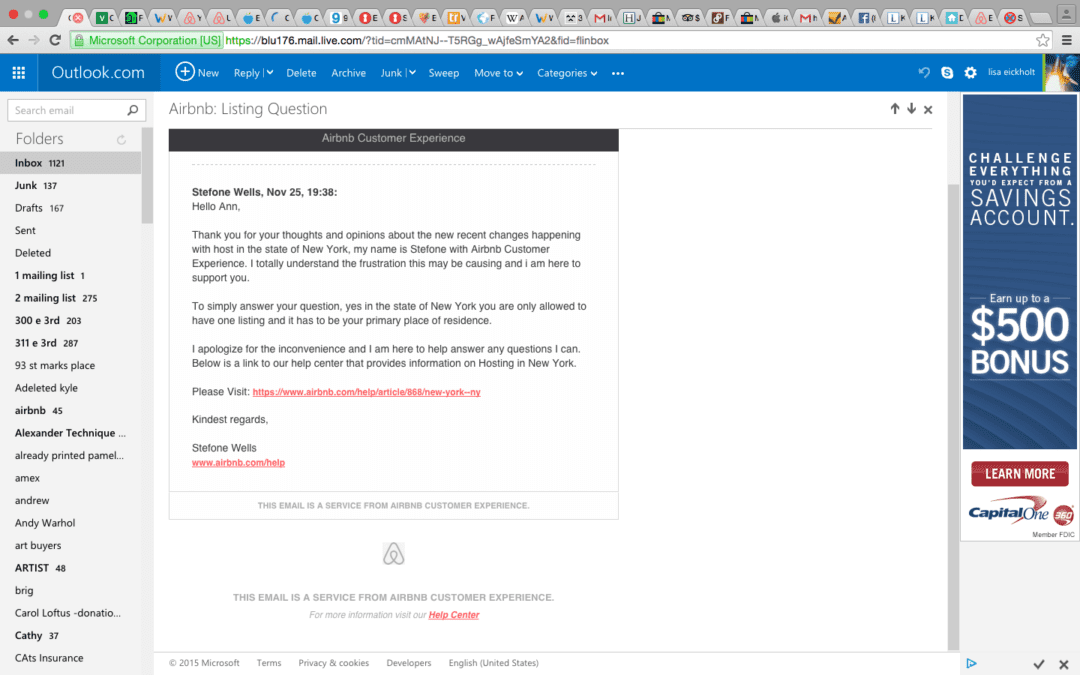Click the SSL lock icon in address bar
Image resolution: width=1080 pixels, height=675 pixels.
[x=79, y=41]
